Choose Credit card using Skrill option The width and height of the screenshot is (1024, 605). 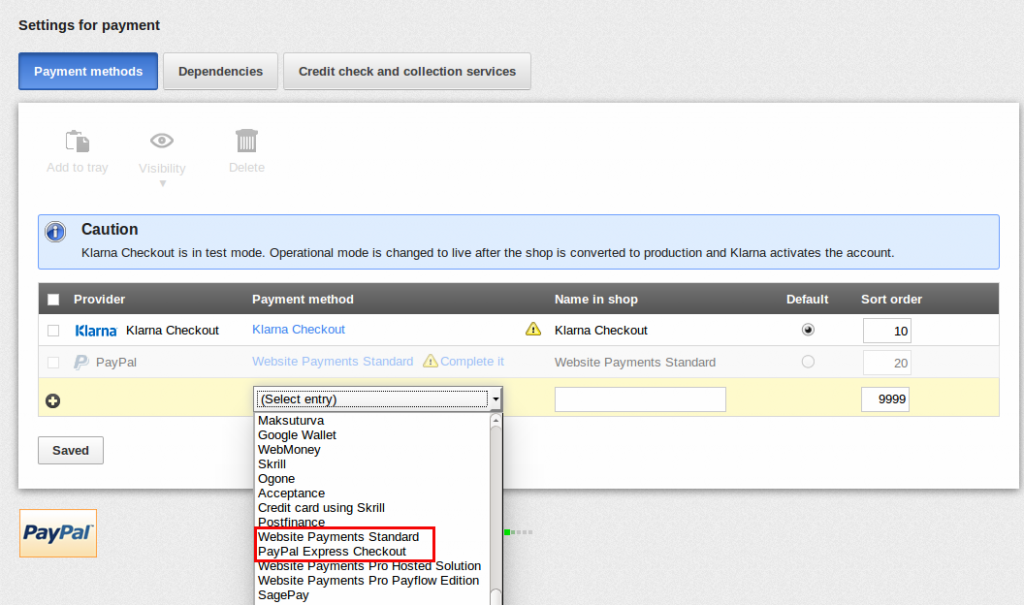[321, 508]
